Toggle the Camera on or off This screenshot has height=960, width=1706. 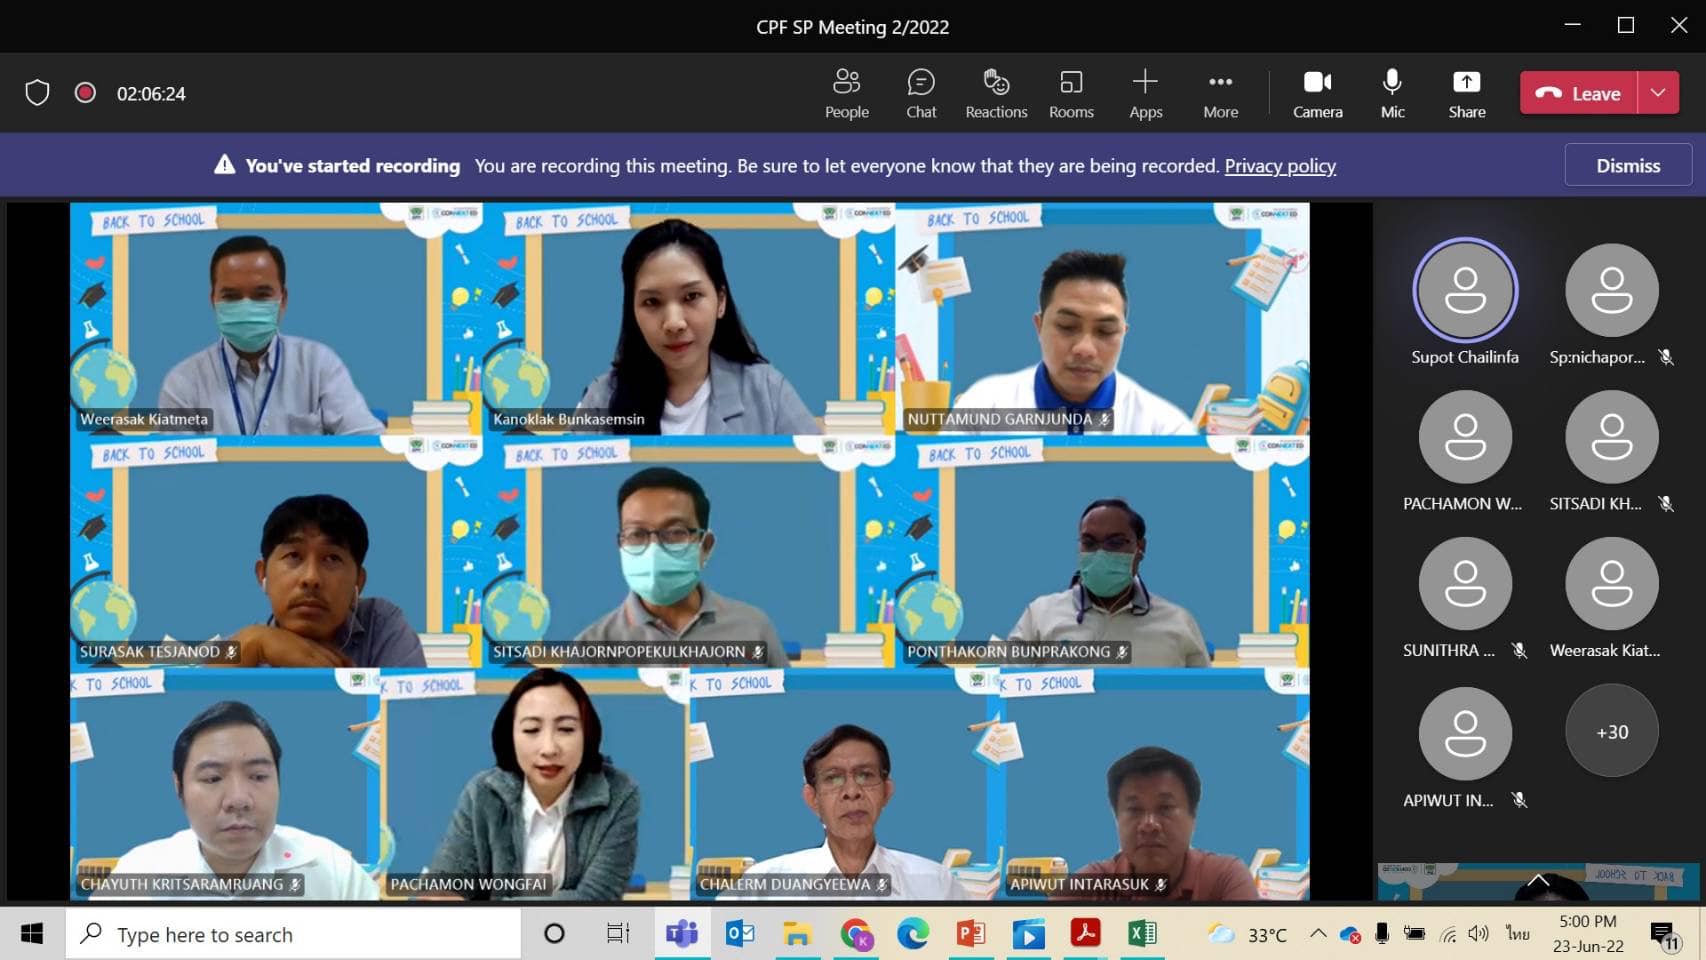click(x=1317, y=93)
